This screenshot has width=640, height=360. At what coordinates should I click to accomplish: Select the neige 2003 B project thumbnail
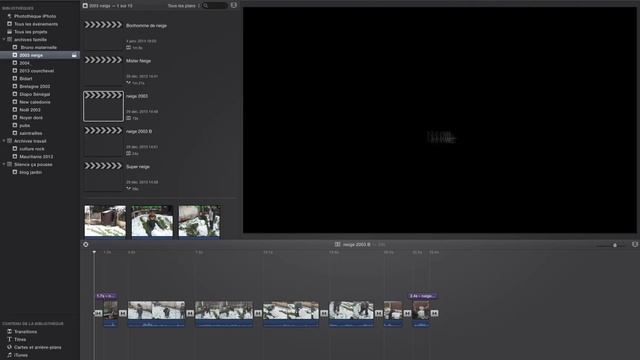tap(103, 141)
